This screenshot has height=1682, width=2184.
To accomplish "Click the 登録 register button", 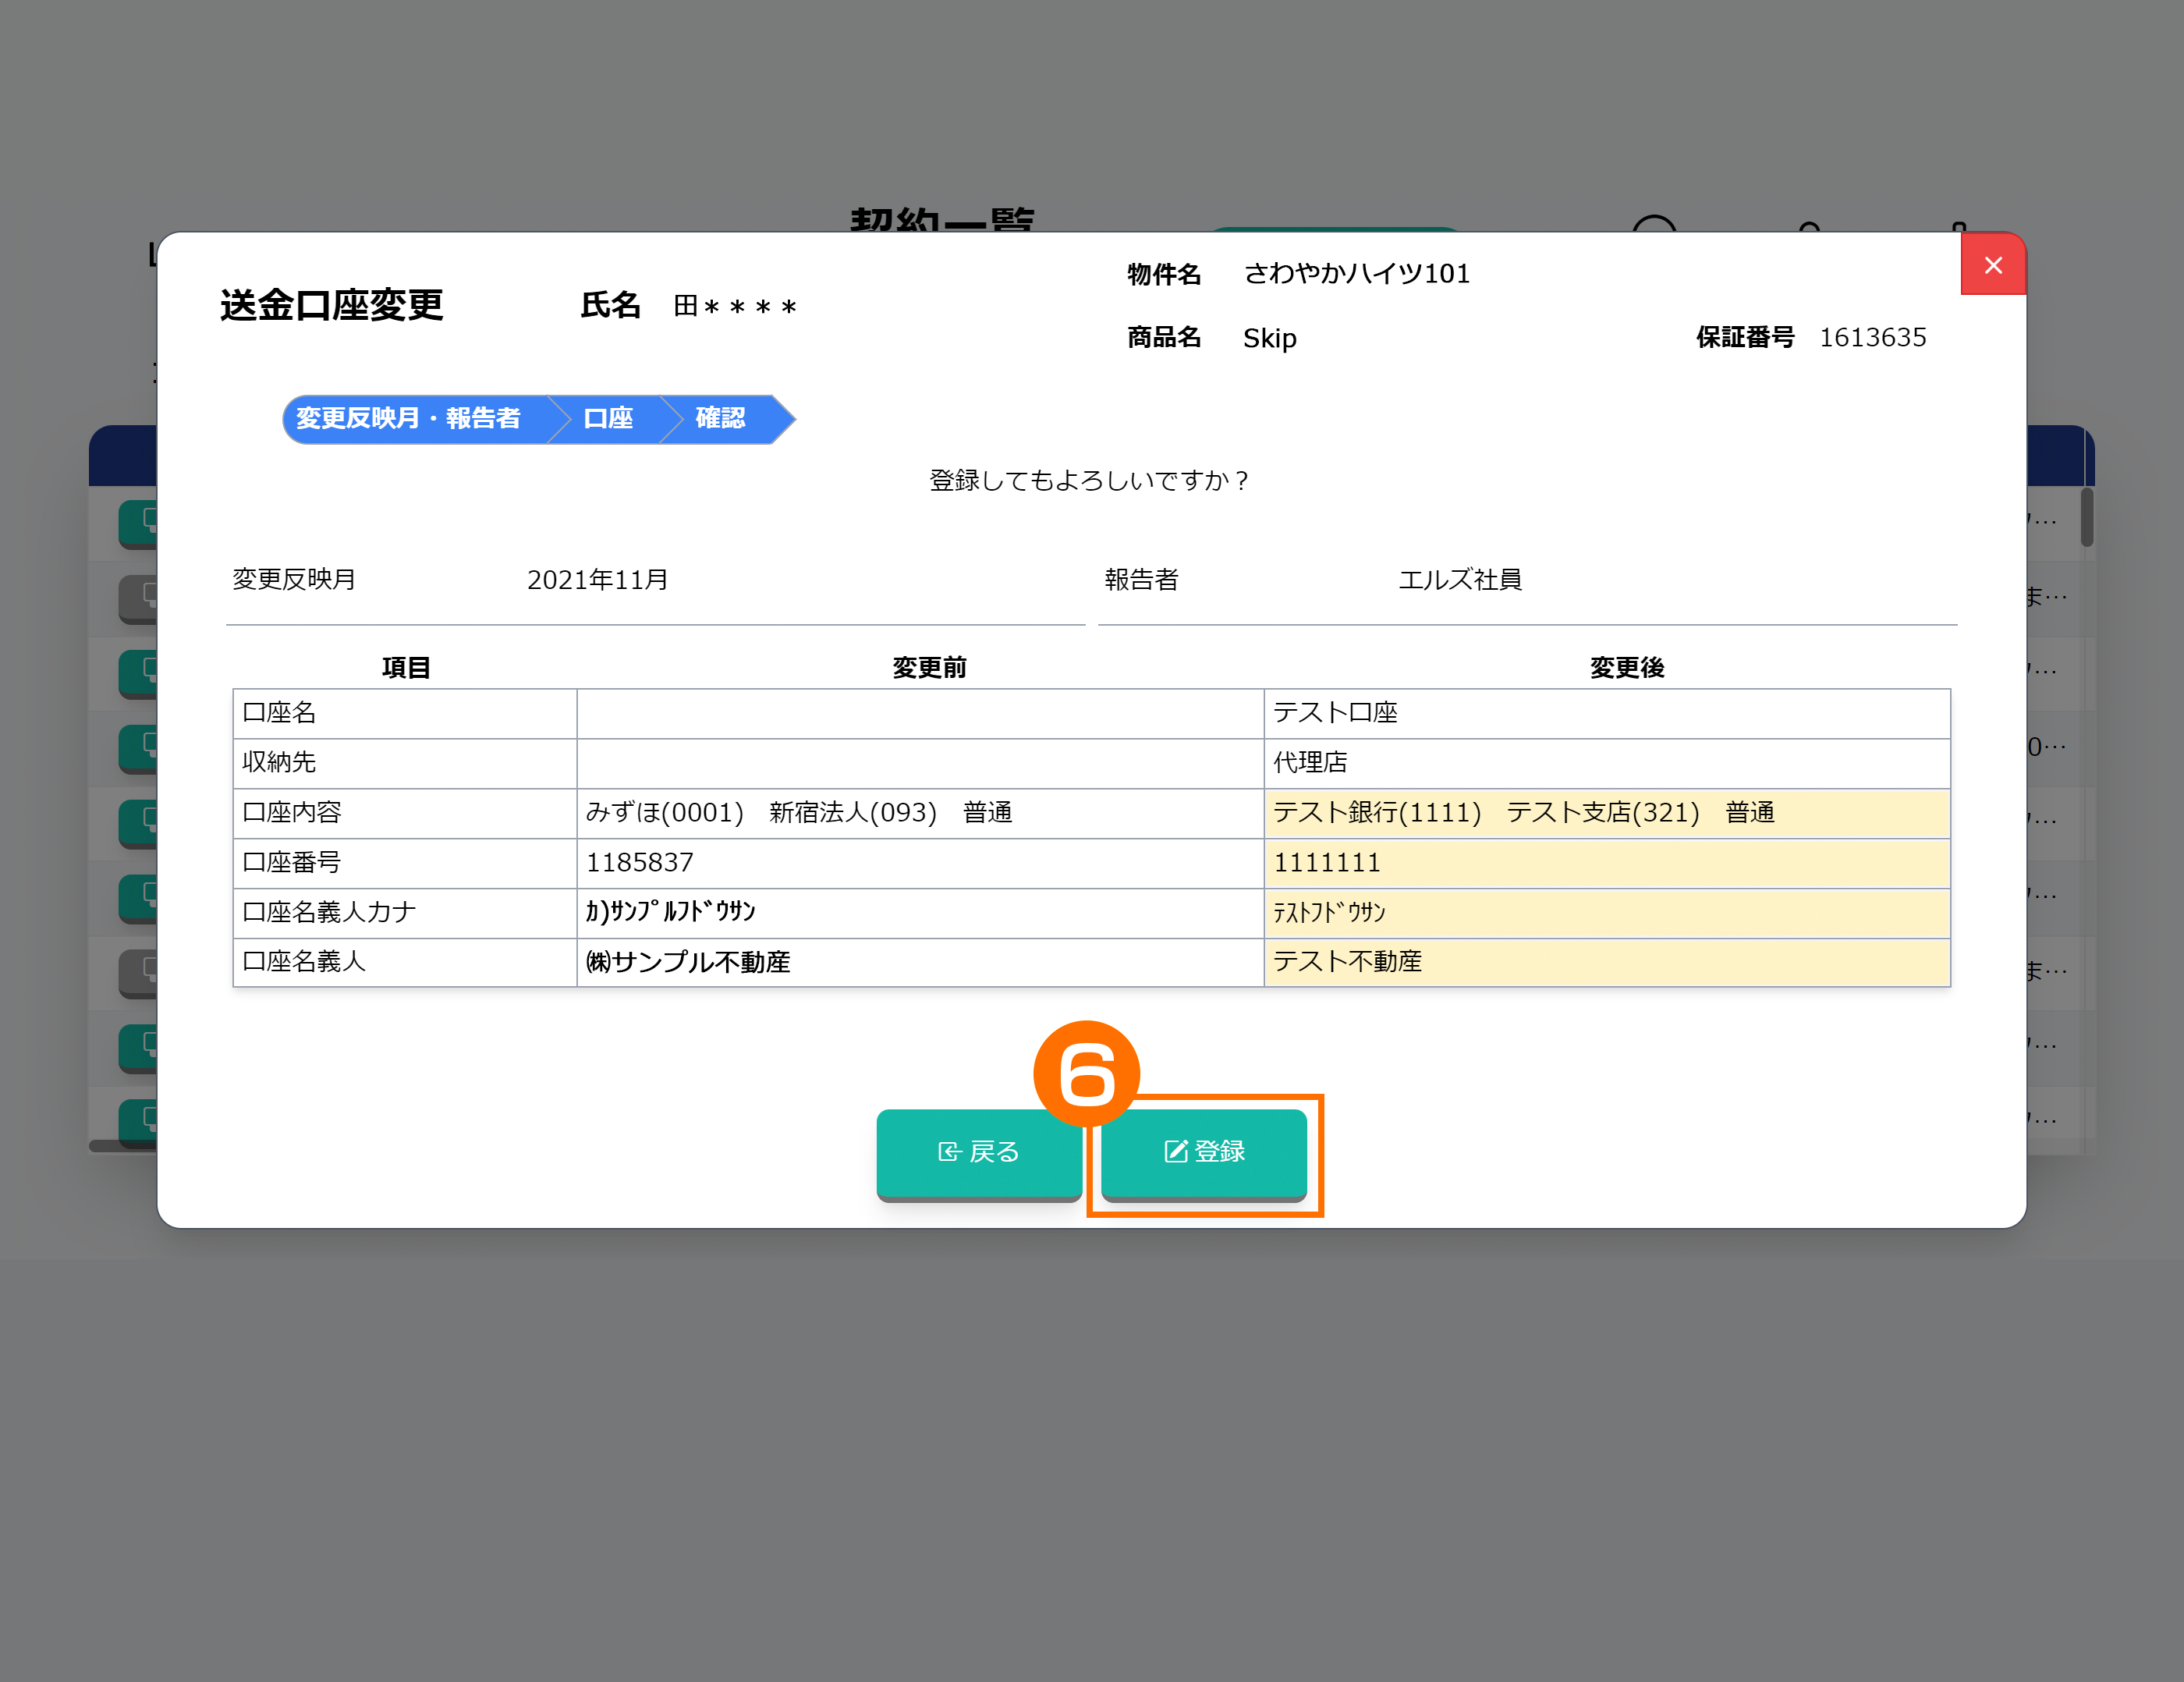I will [x=1204, y=1152].
